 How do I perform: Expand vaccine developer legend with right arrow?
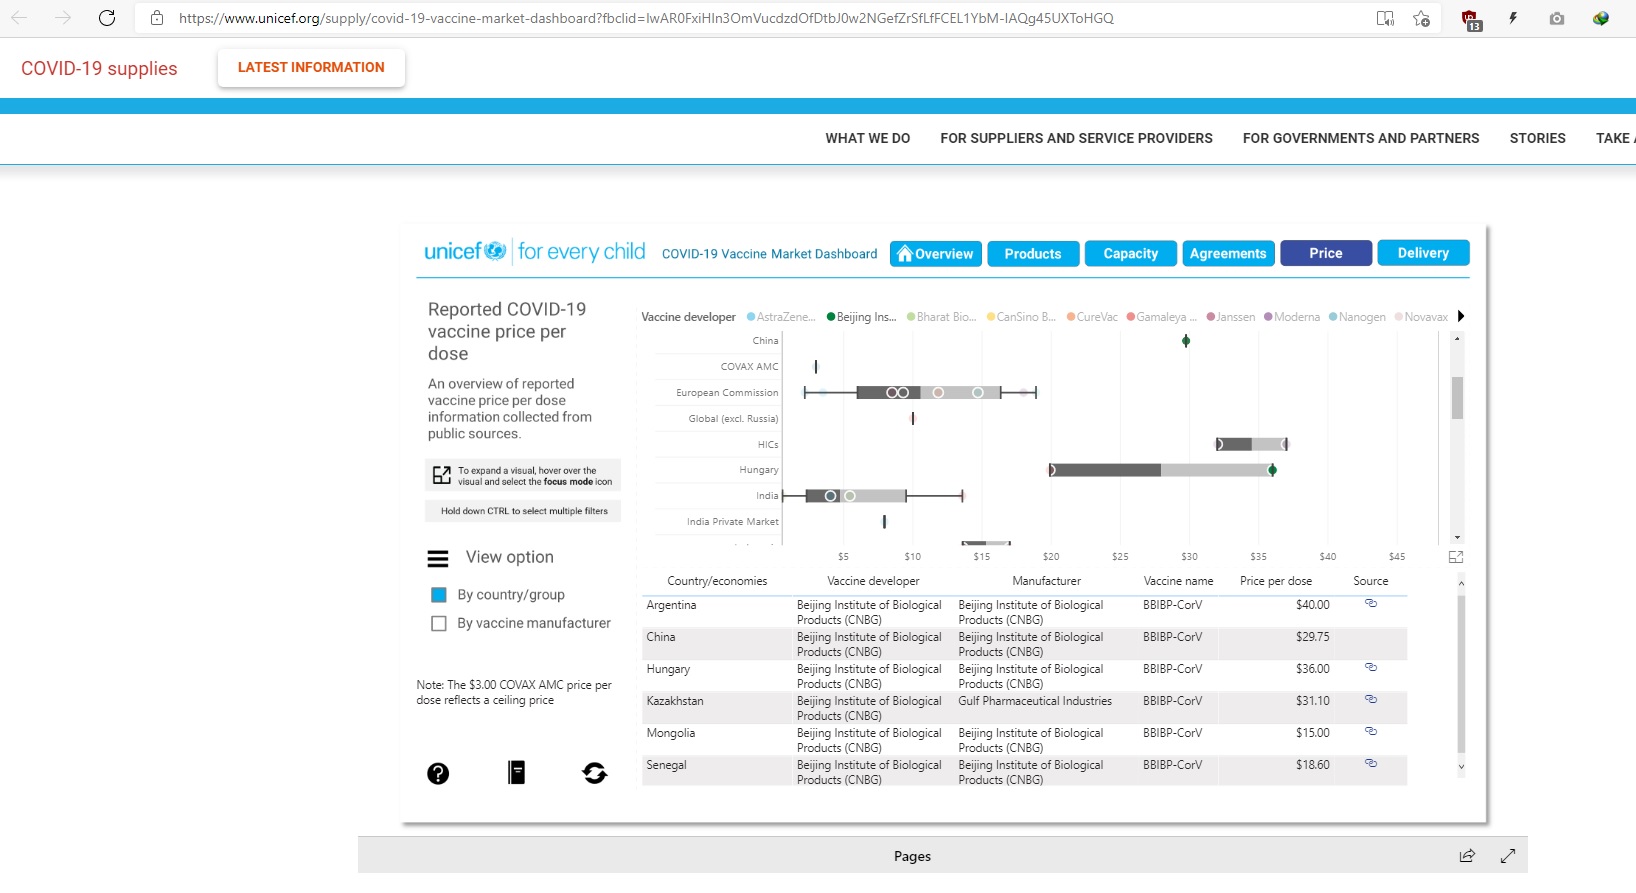1461,316
